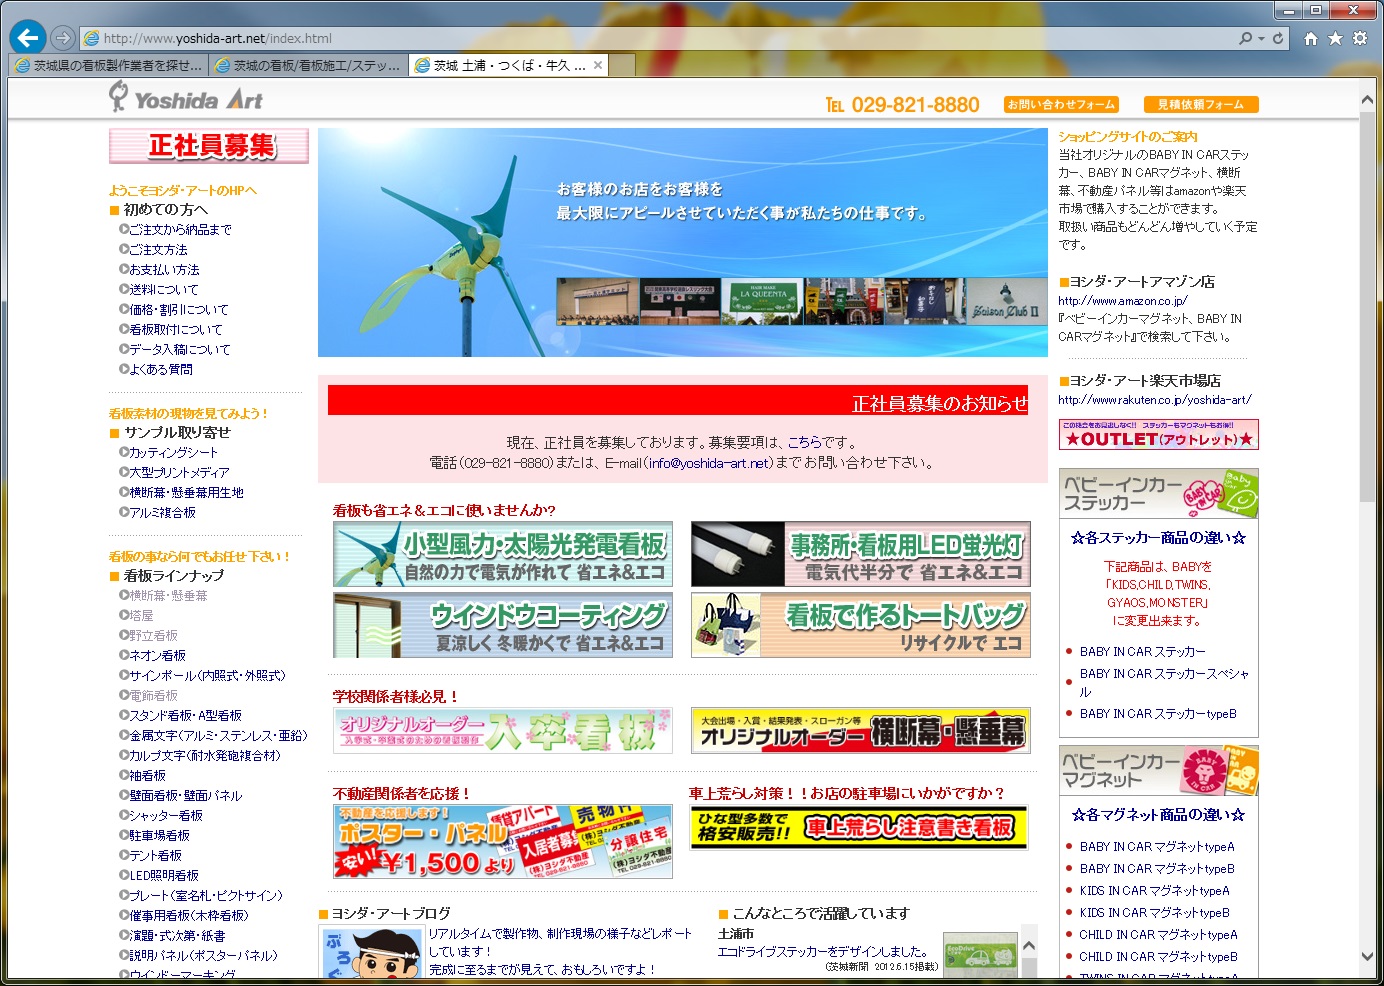
Task: Click the 正社員募集 banner
Action: click(x=209, y=146)
